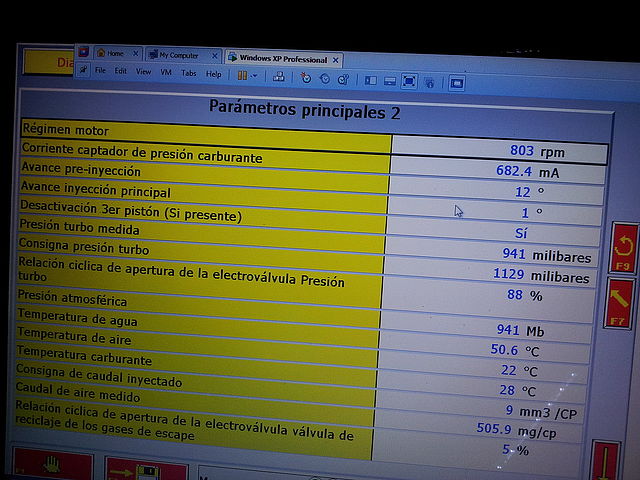Click the send Ctrl+Alt+Del toolbar icon
This screenshot has width=640, height=480.
[x=276, y=76]
